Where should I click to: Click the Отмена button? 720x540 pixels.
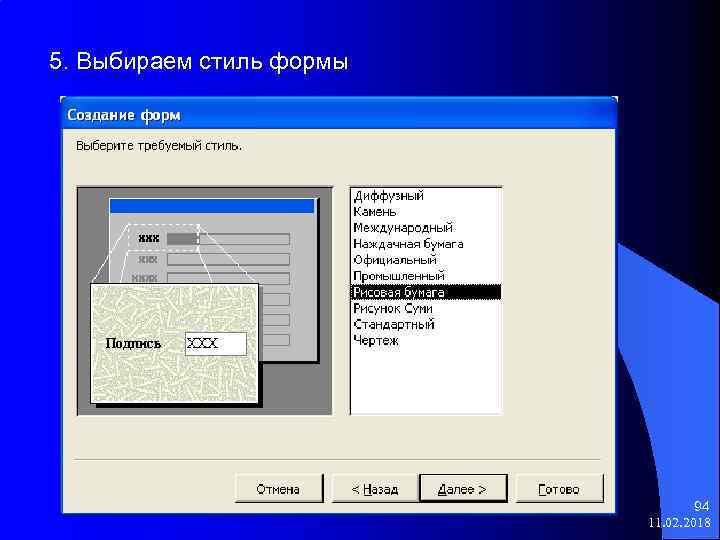pyautogui.click(x=279, y=489)
